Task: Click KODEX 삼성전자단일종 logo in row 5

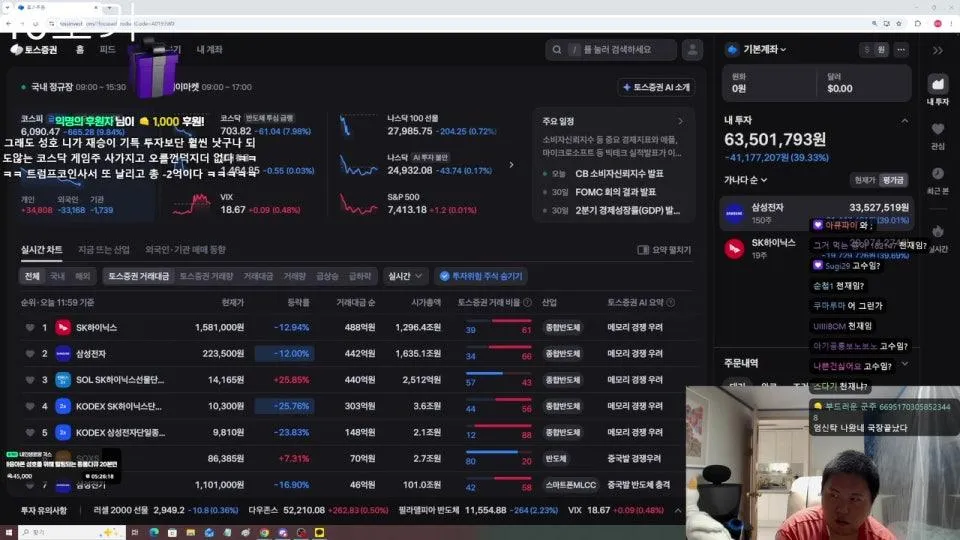Action: (63, 432)
